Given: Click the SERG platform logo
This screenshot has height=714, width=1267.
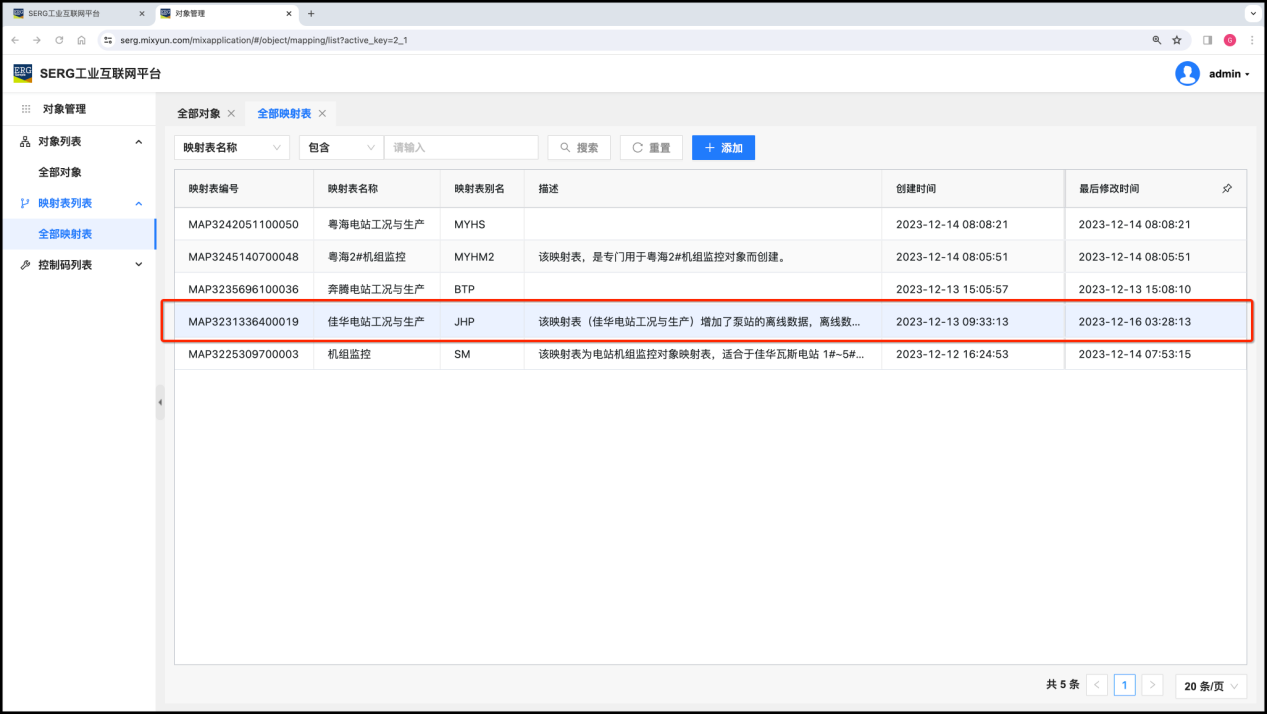Looking at the screenshot, I should 23,73.
